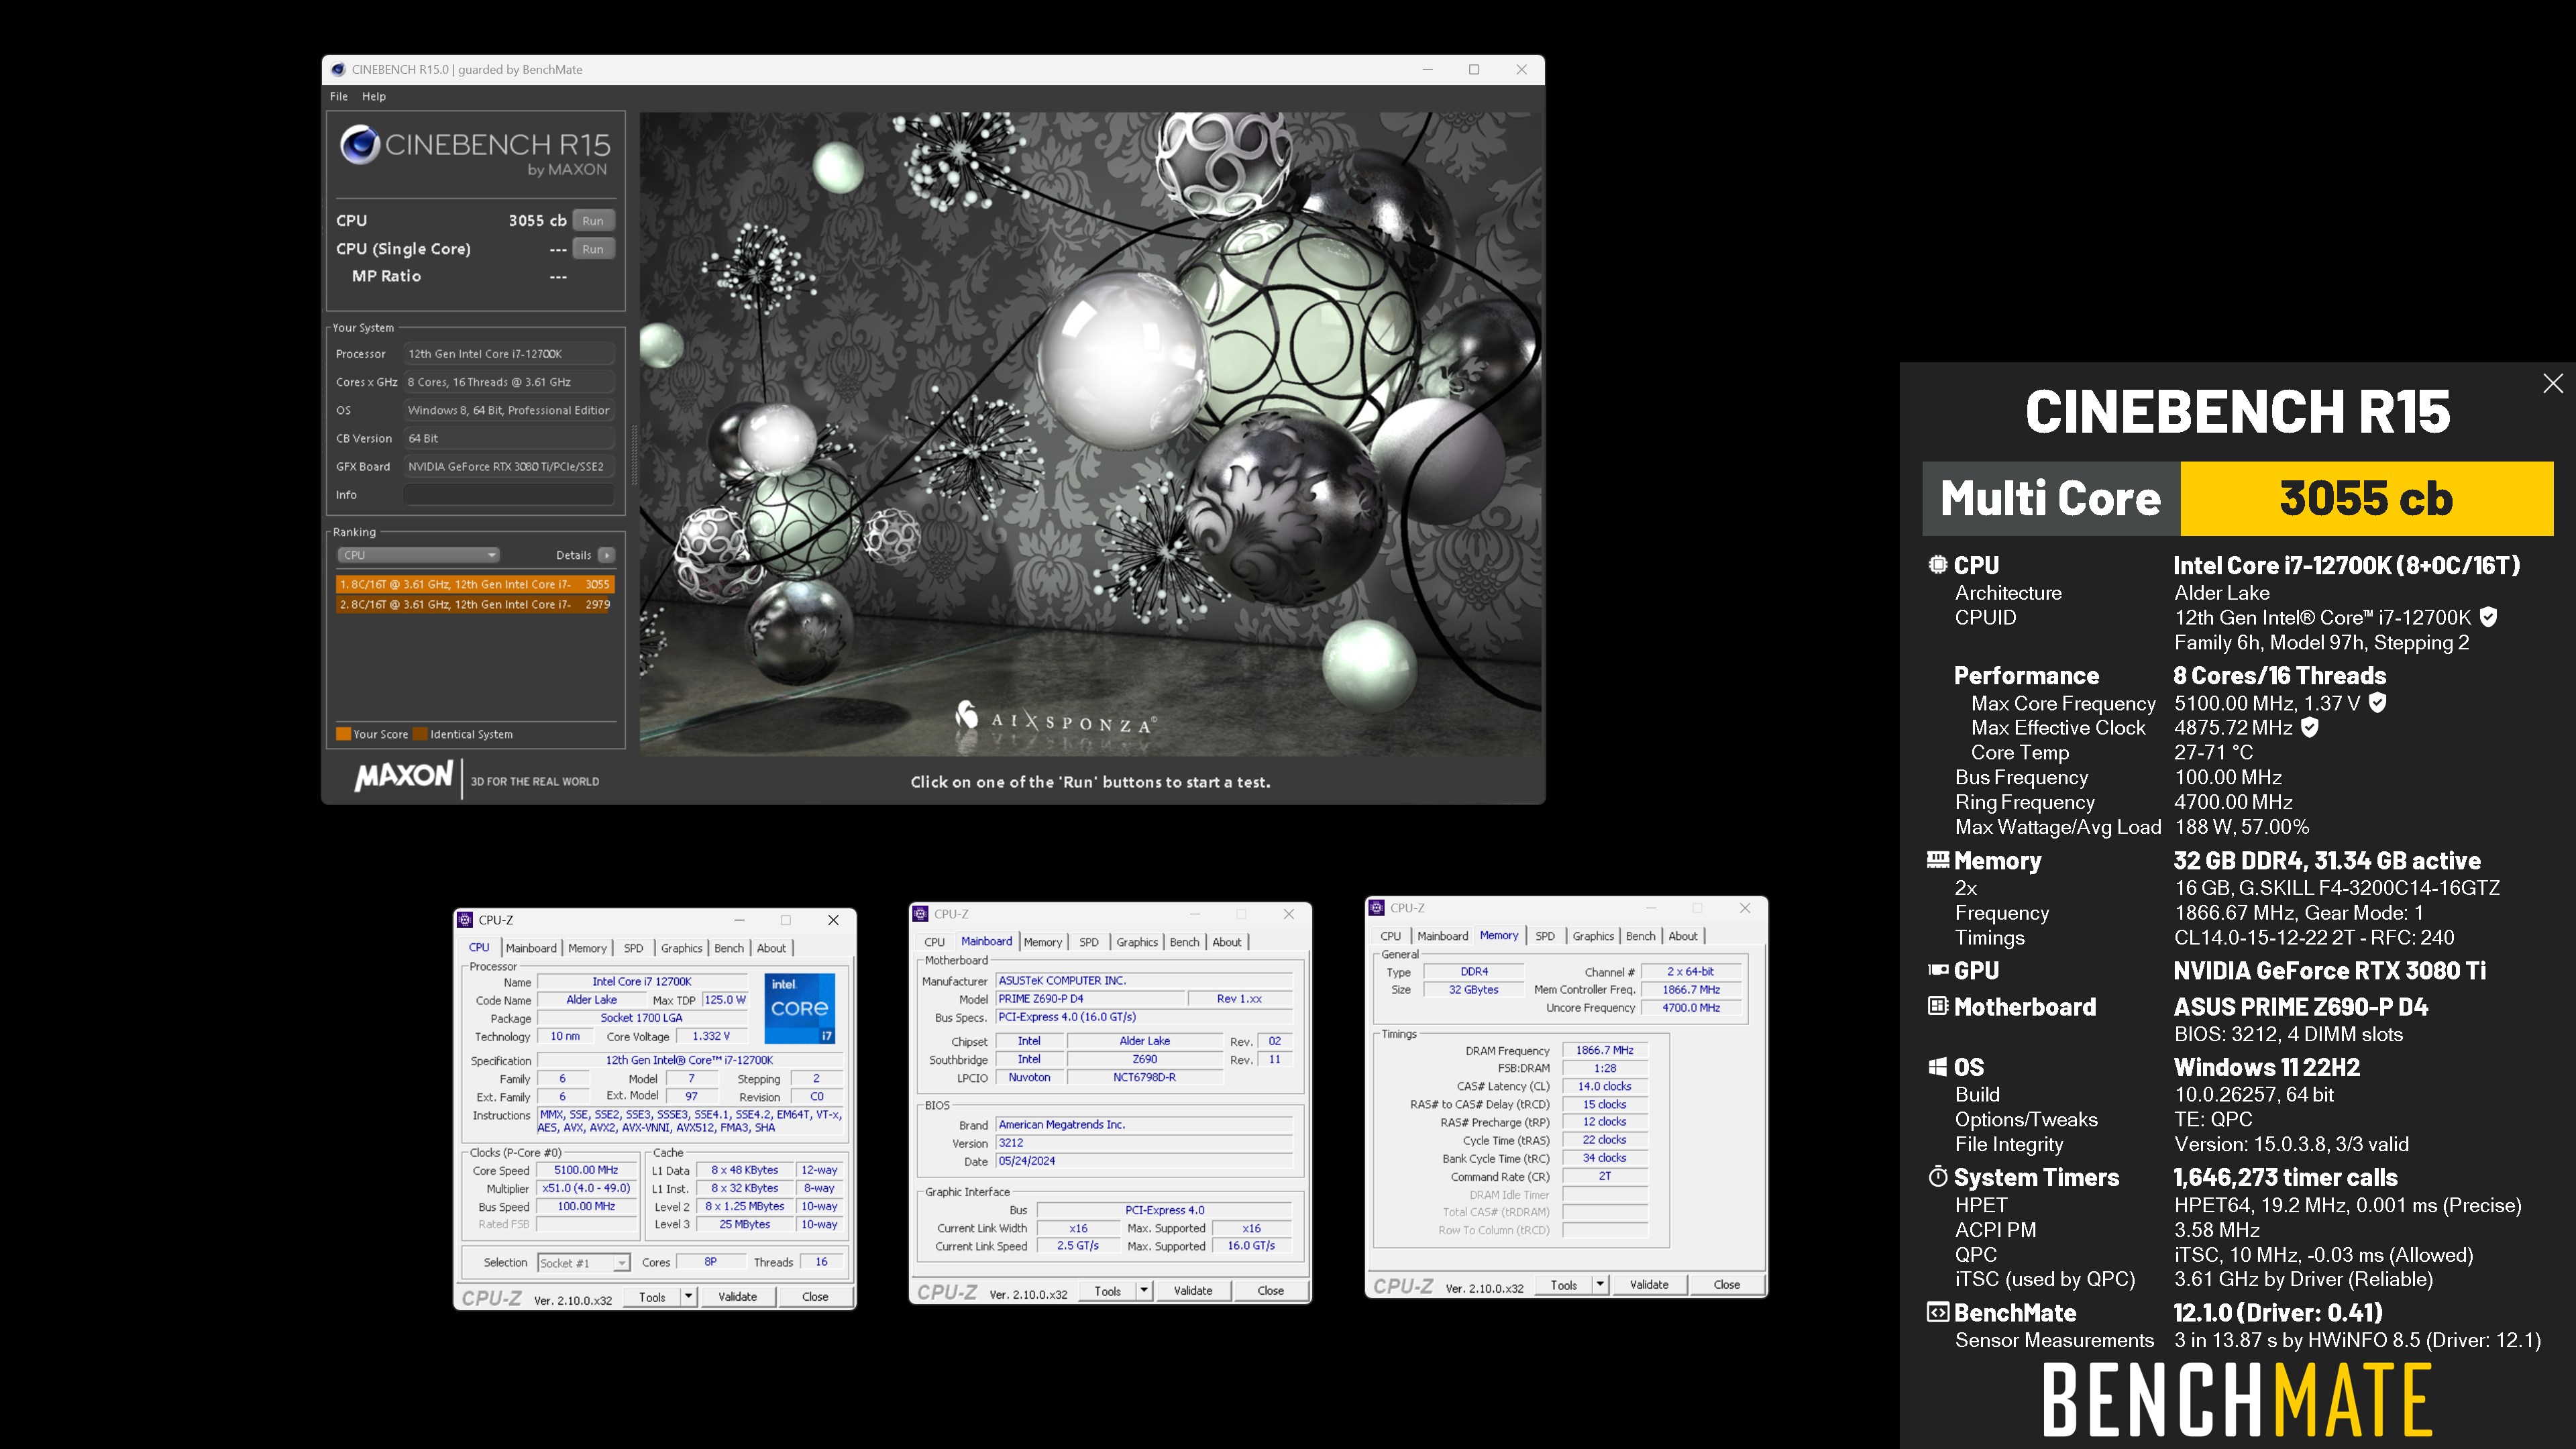Click shield icon next to Max Effective Clock

tap(2310, 727)
